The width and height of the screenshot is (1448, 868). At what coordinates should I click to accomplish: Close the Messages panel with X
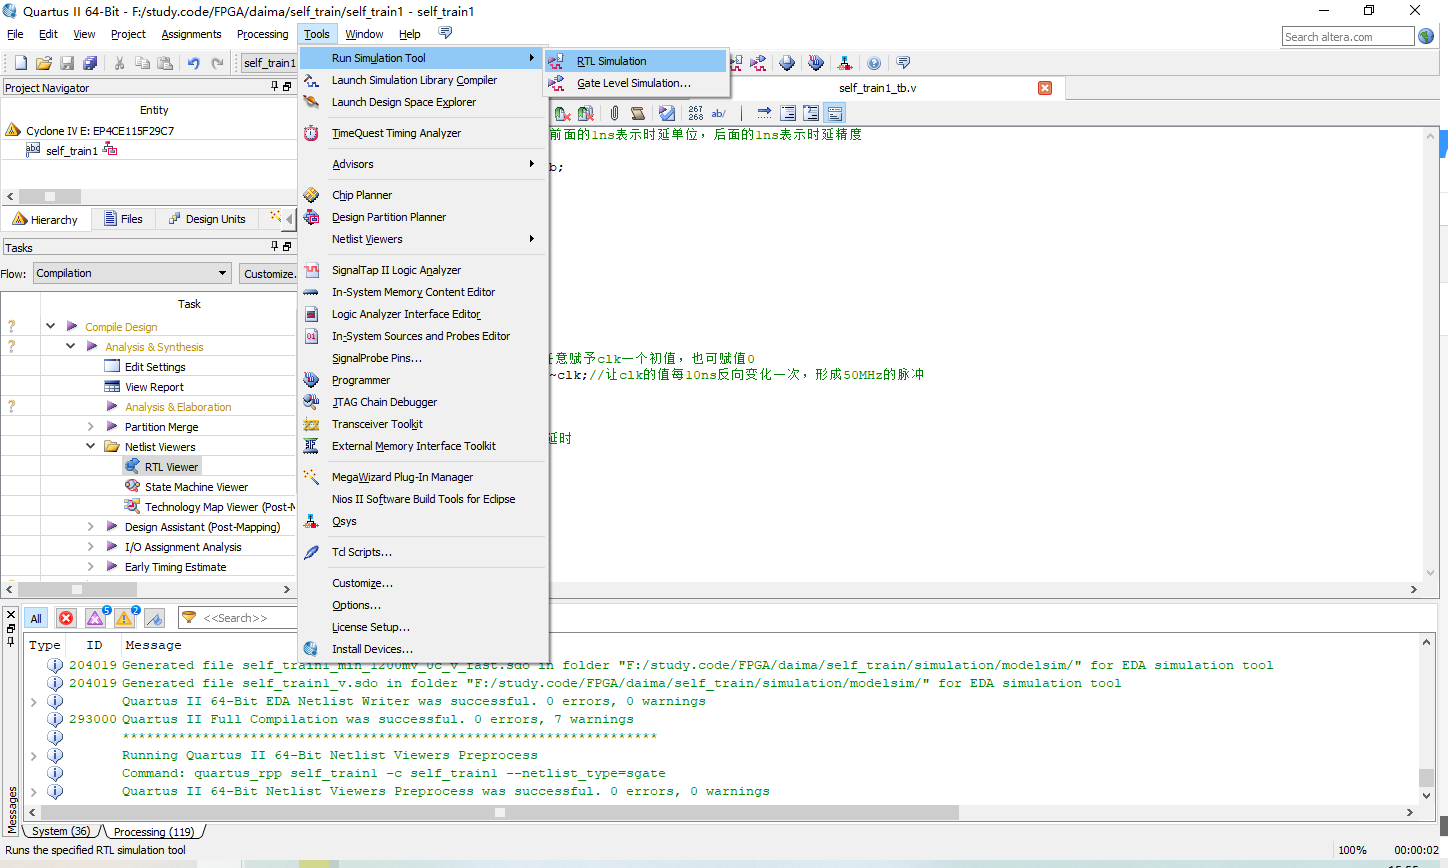tap(11, 614)
